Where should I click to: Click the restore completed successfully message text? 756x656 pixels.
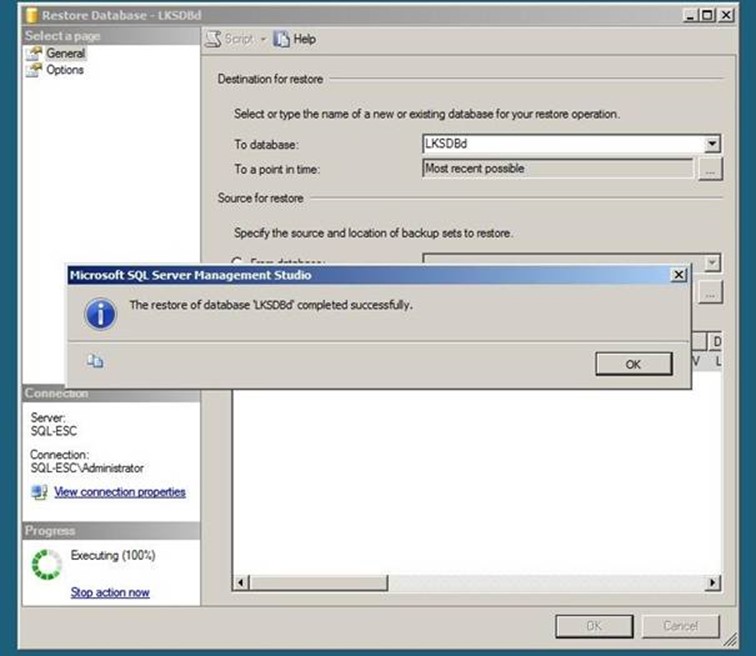coord(271,305)
